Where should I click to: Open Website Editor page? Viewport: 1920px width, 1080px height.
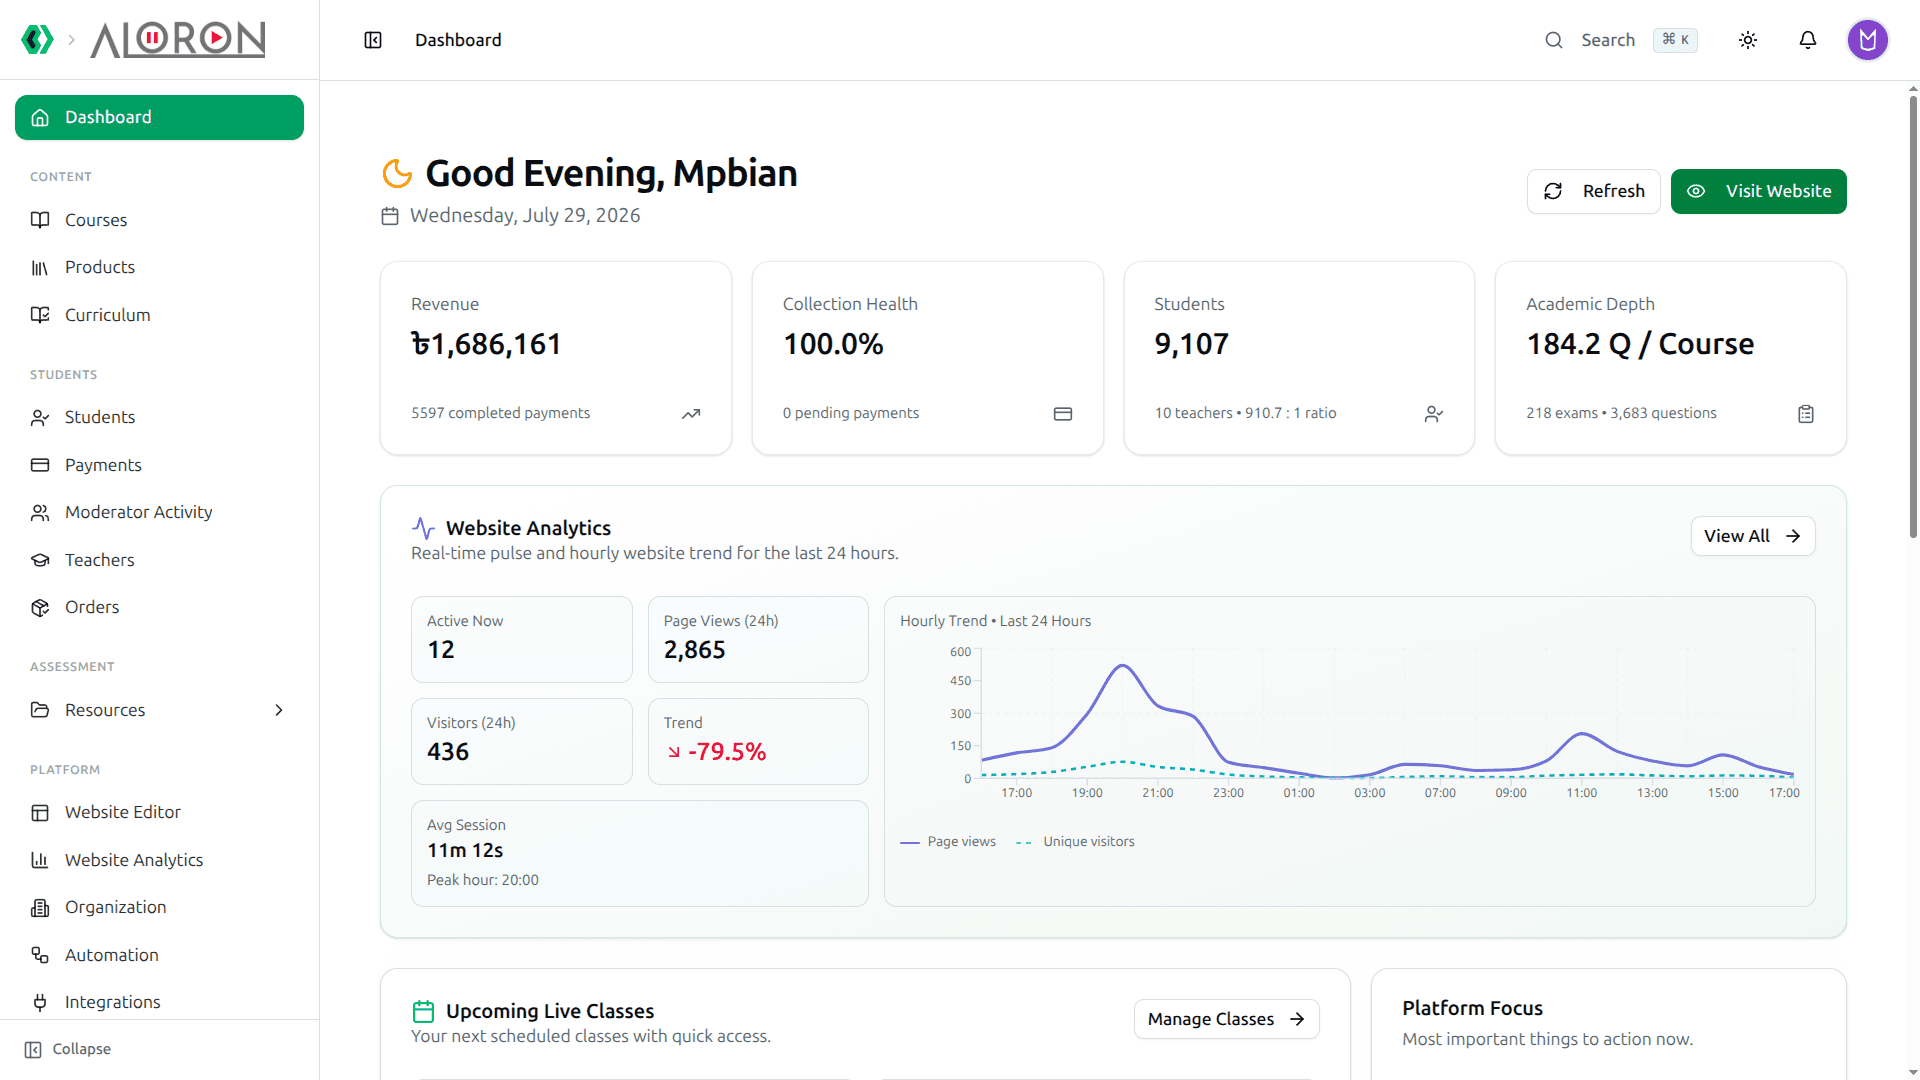click(x=159, y=812)
